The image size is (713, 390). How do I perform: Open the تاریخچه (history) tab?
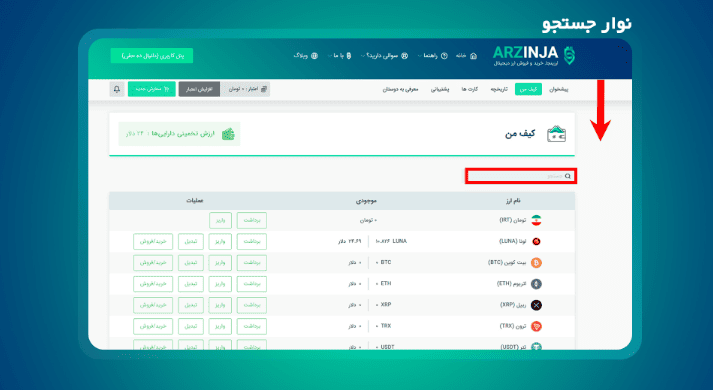coord(499,90)
